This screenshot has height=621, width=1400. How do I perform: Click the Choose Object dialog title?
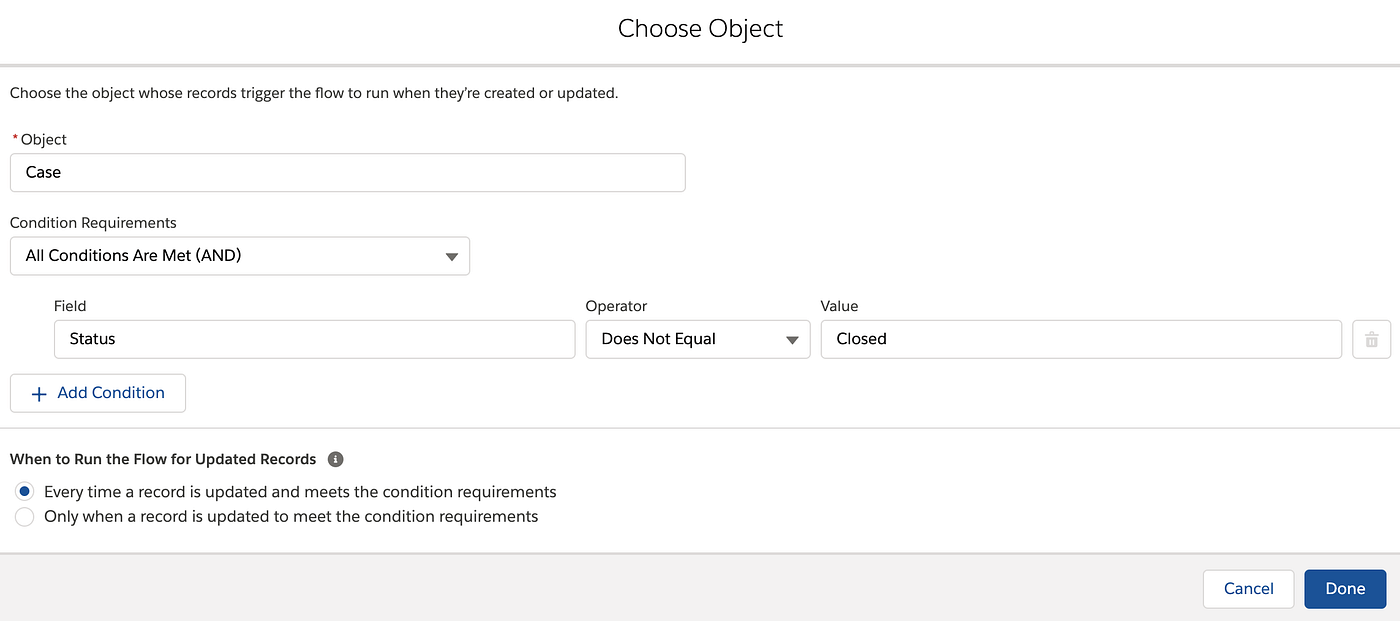(700, 29)
